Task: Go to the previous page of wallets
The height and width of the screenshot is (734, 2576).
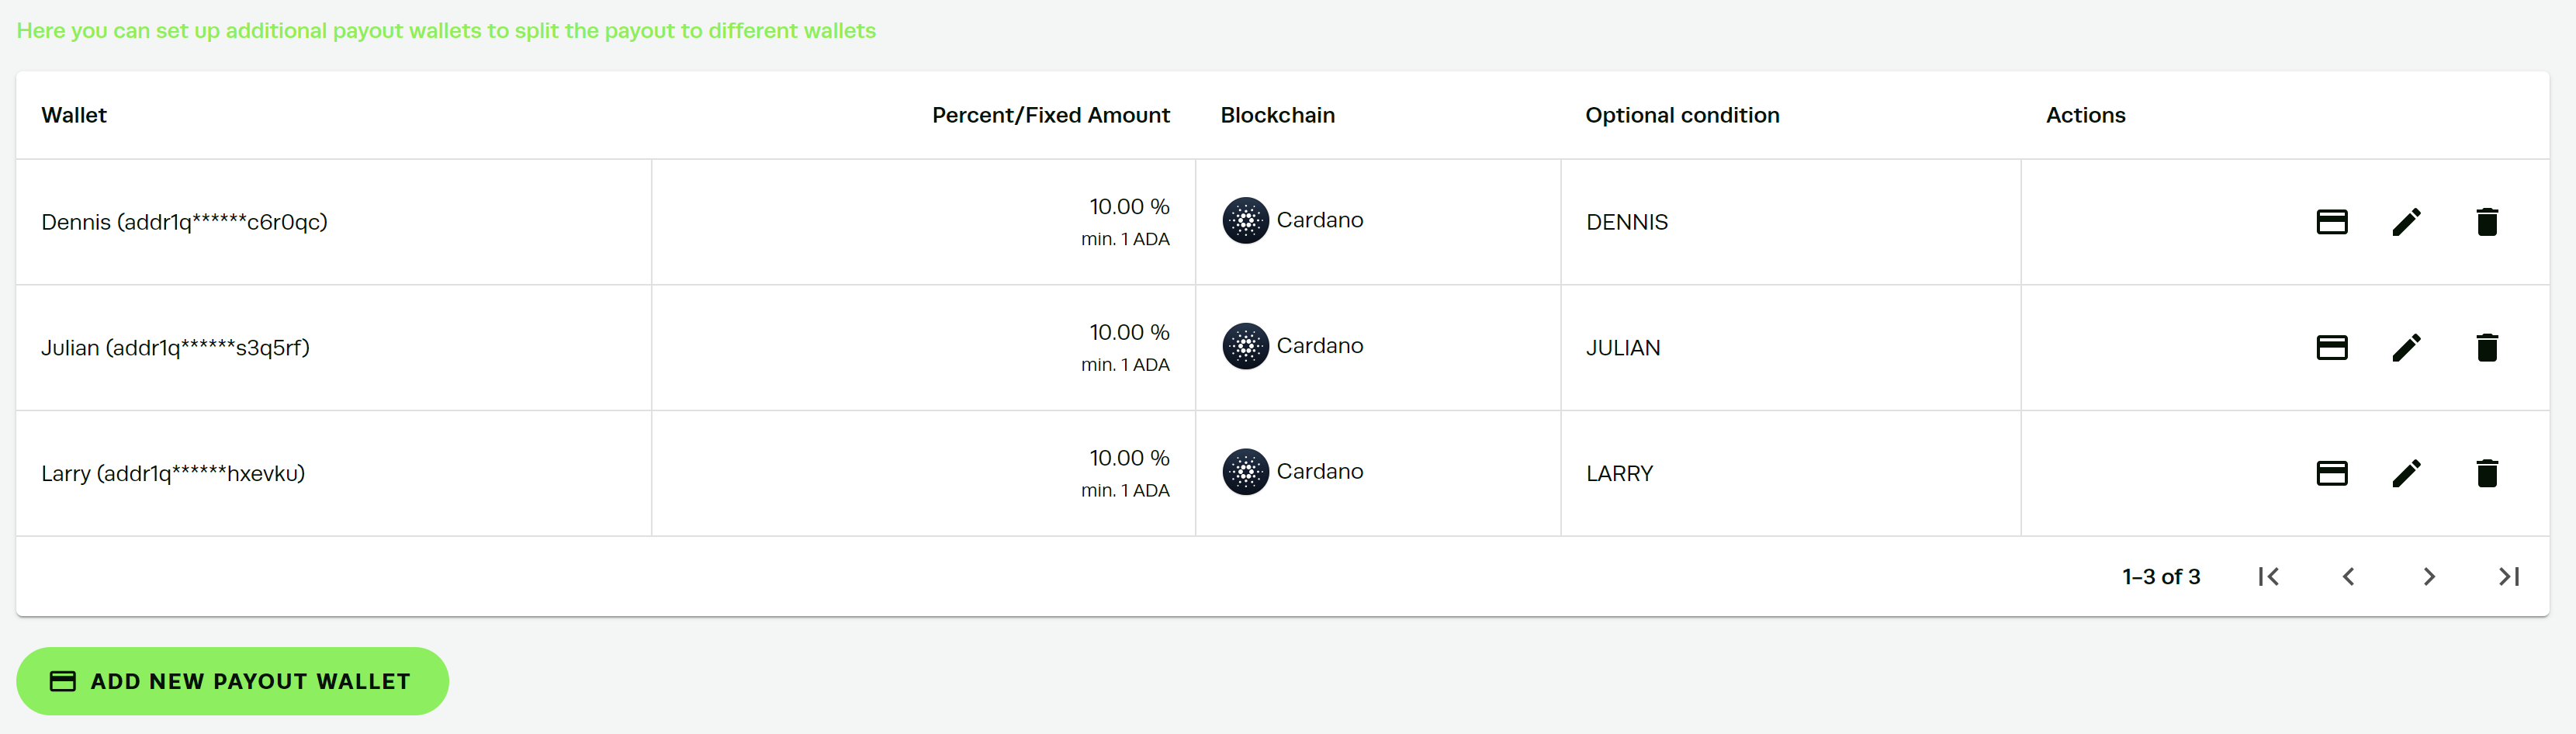Action: click(2348, 577)
